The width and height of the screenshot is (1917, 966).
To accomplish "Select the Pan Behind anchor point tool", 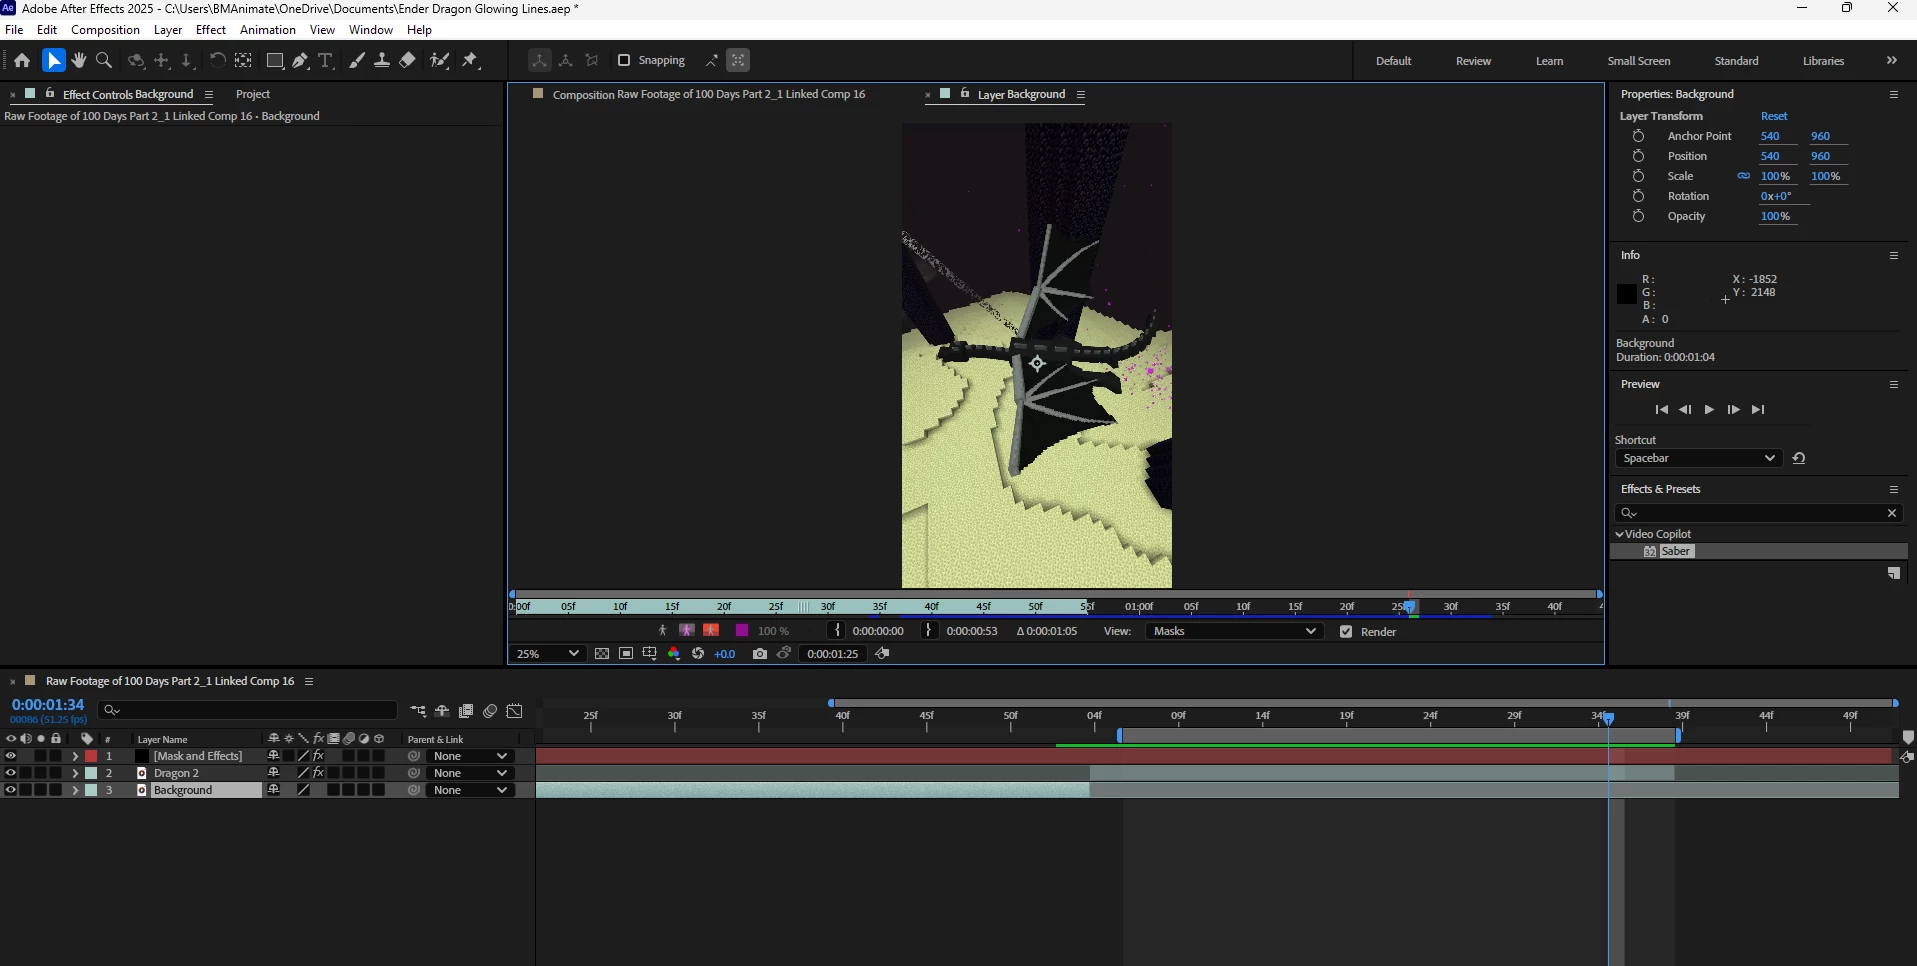I will tap(243, 61).
